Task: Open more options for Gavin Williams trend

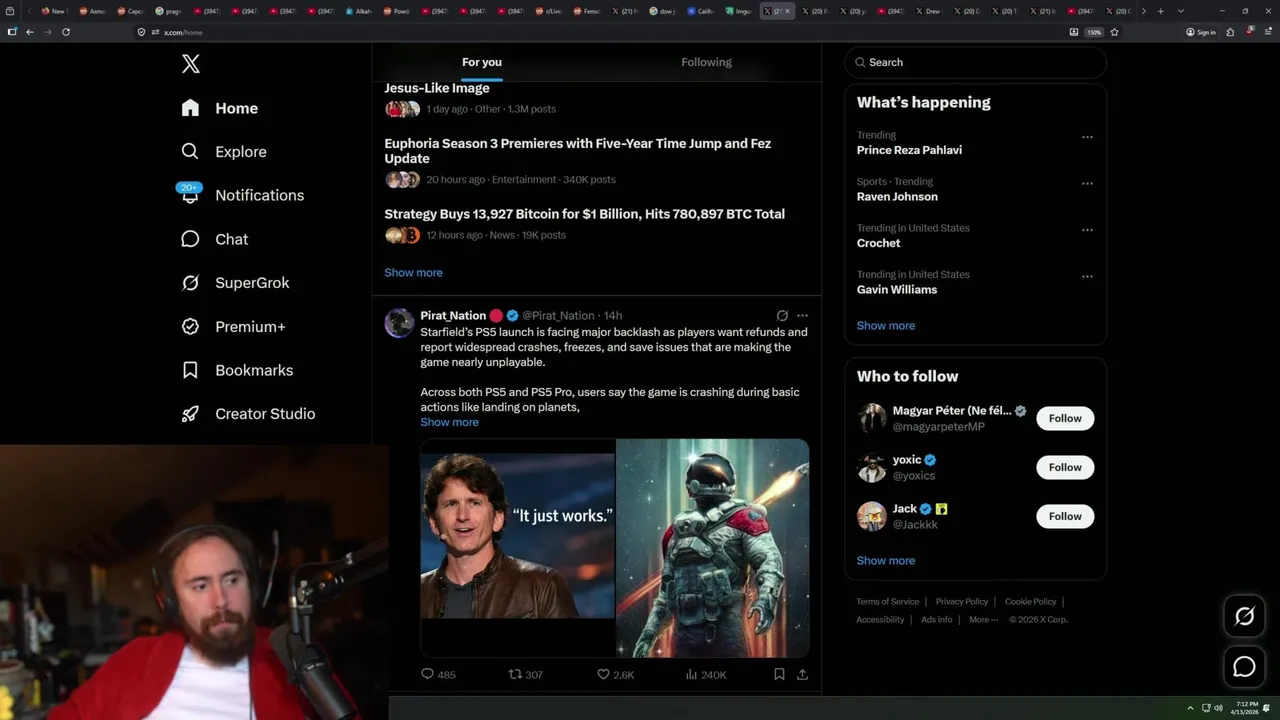Action: click(x=1087, y=277)
